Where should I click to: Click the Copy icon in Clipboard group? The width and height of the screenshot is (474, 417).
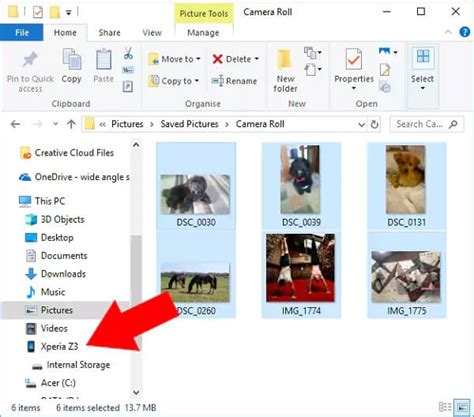pyautogui.click(x=71, y=59)
